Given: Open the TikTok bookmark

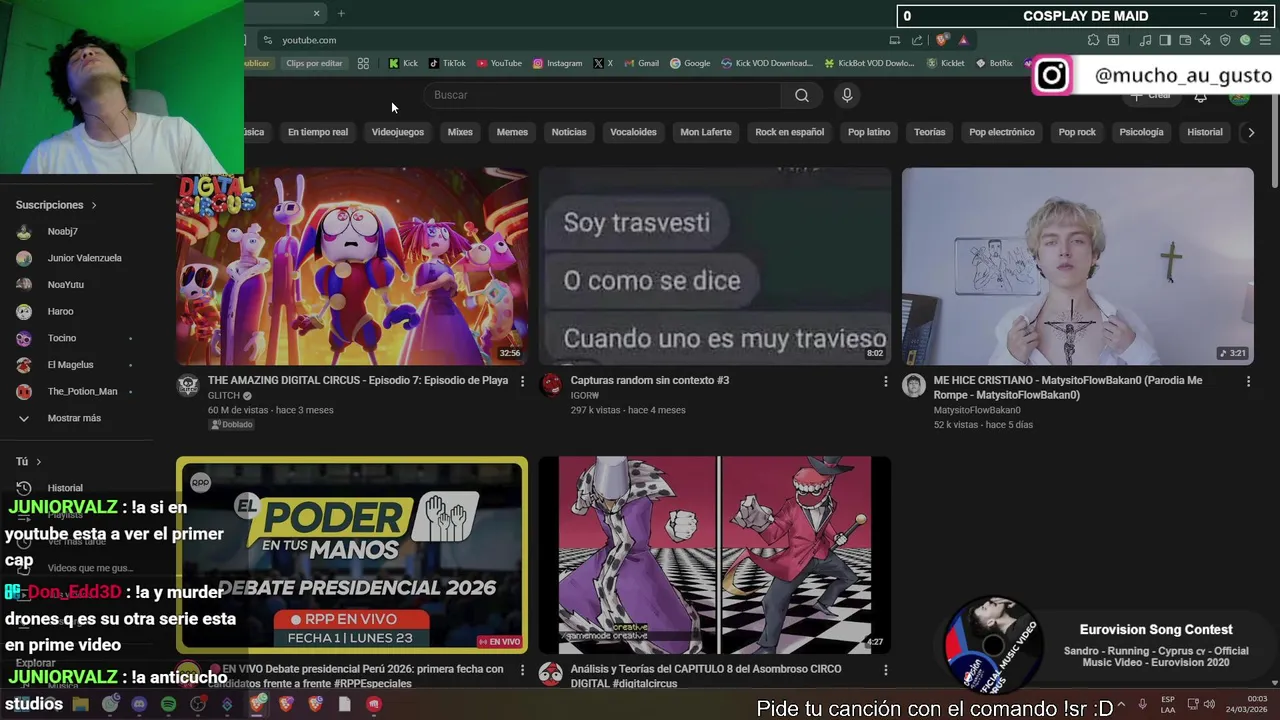Looking at the screenshot, I should pyautogui.click(x=447, y=63).
